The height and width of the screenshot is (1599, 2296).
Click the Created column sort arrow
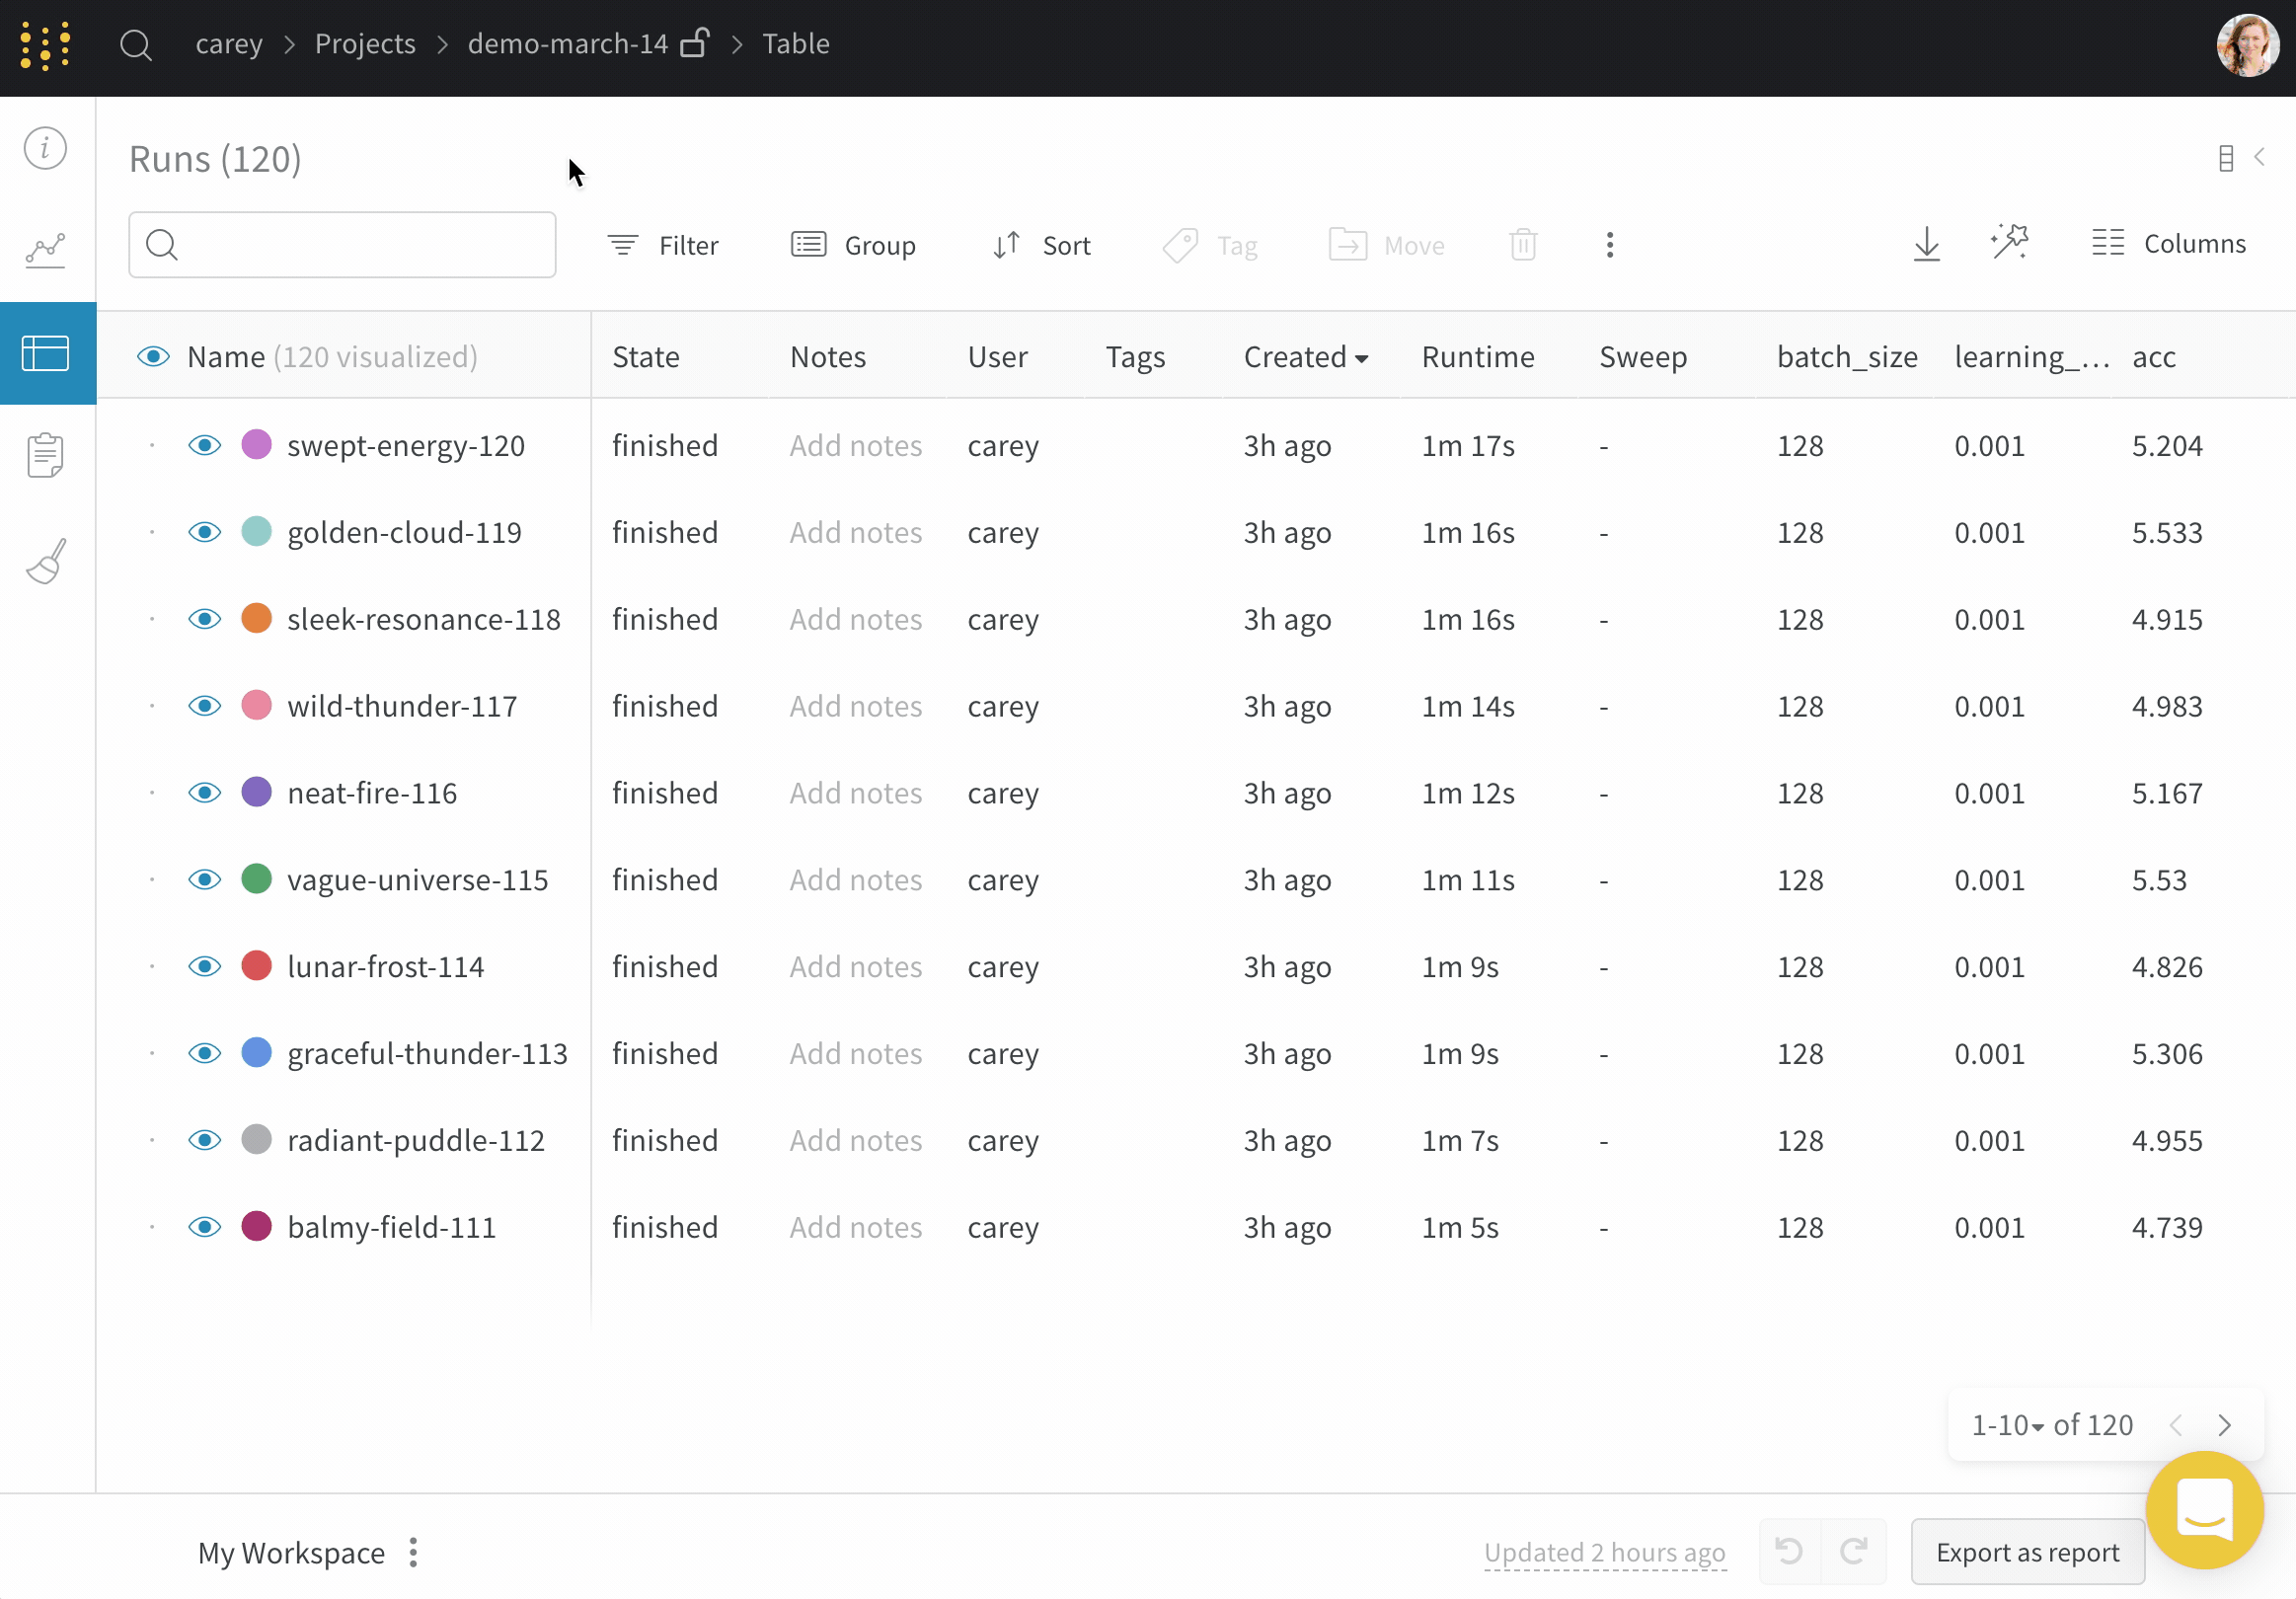[1362, 359]
